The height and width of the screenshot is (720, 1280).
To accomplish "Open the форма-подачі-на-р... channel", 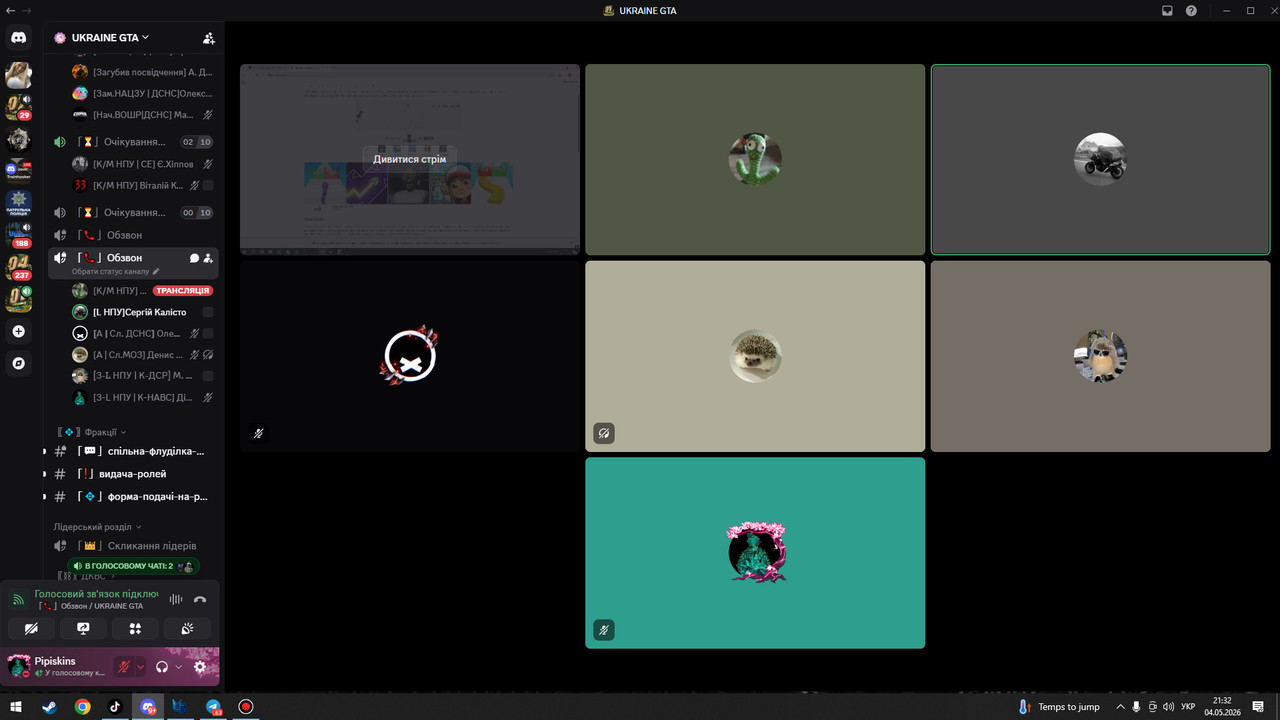I will point(133,496).
